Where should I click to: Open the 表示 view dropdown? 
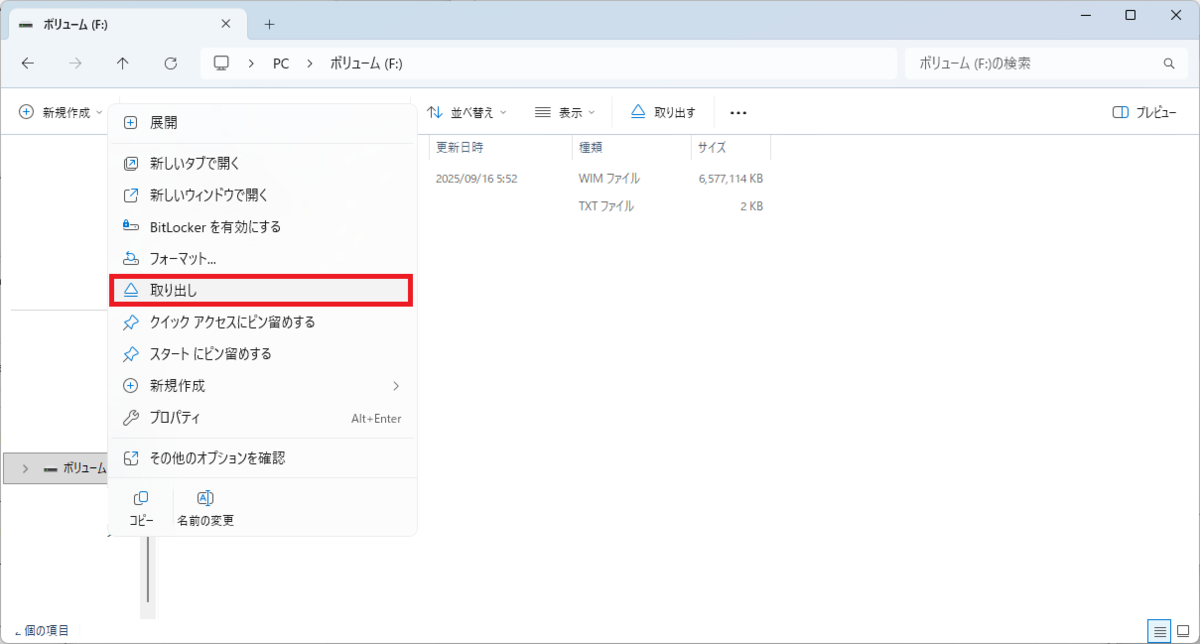565,112
